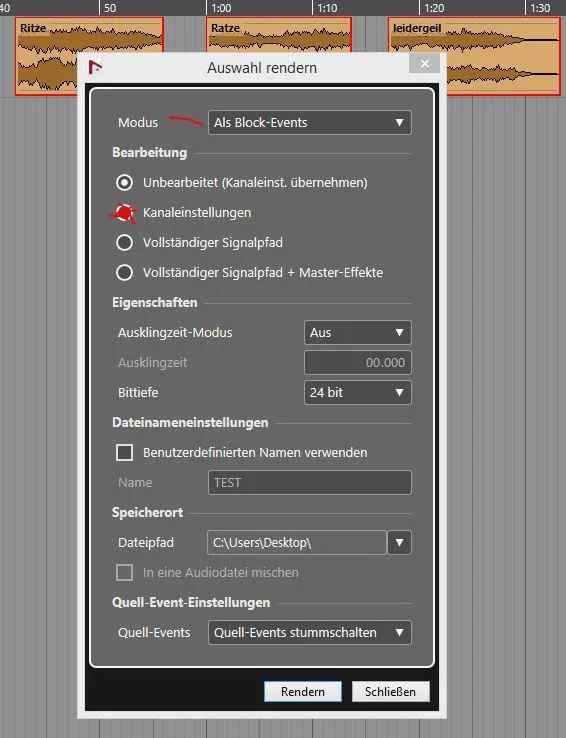Click the Quell-Event-Einstellungen heading
This screenshot has width=566, height=738.
tap(191, 602)
